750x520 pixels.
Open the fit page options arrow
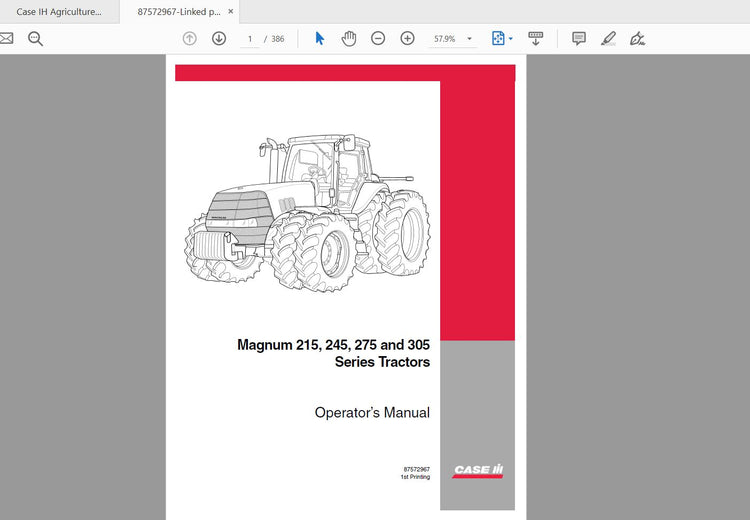pyautogui.click(x=511, y=39)
